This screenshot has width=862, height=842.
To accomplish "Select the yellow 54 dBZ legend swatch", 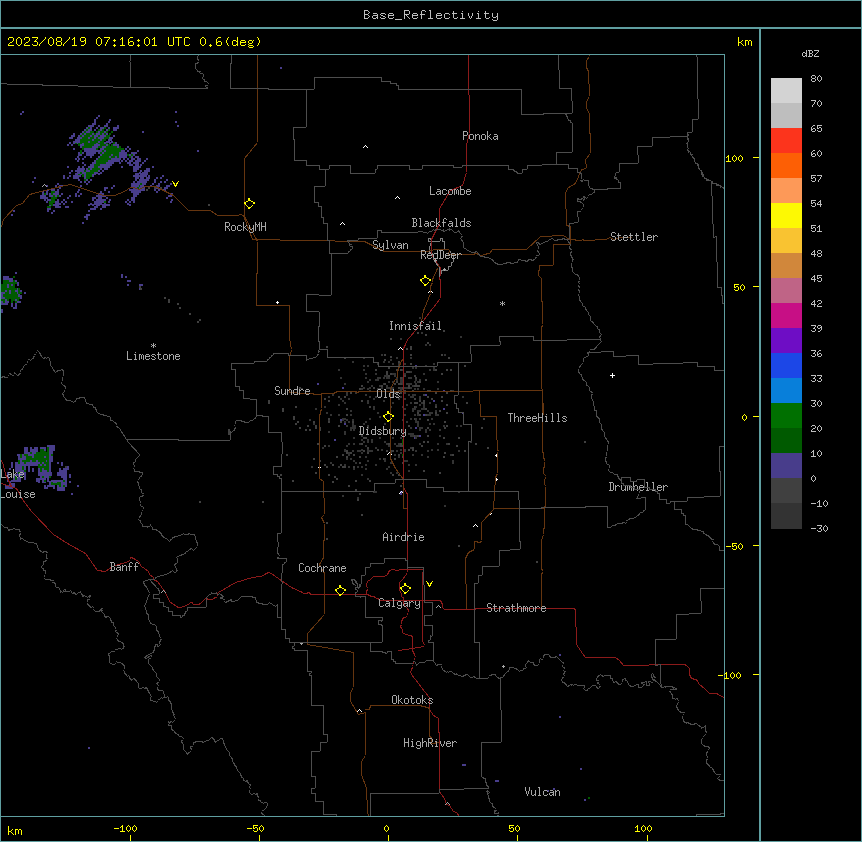I will tap(786, 215).
